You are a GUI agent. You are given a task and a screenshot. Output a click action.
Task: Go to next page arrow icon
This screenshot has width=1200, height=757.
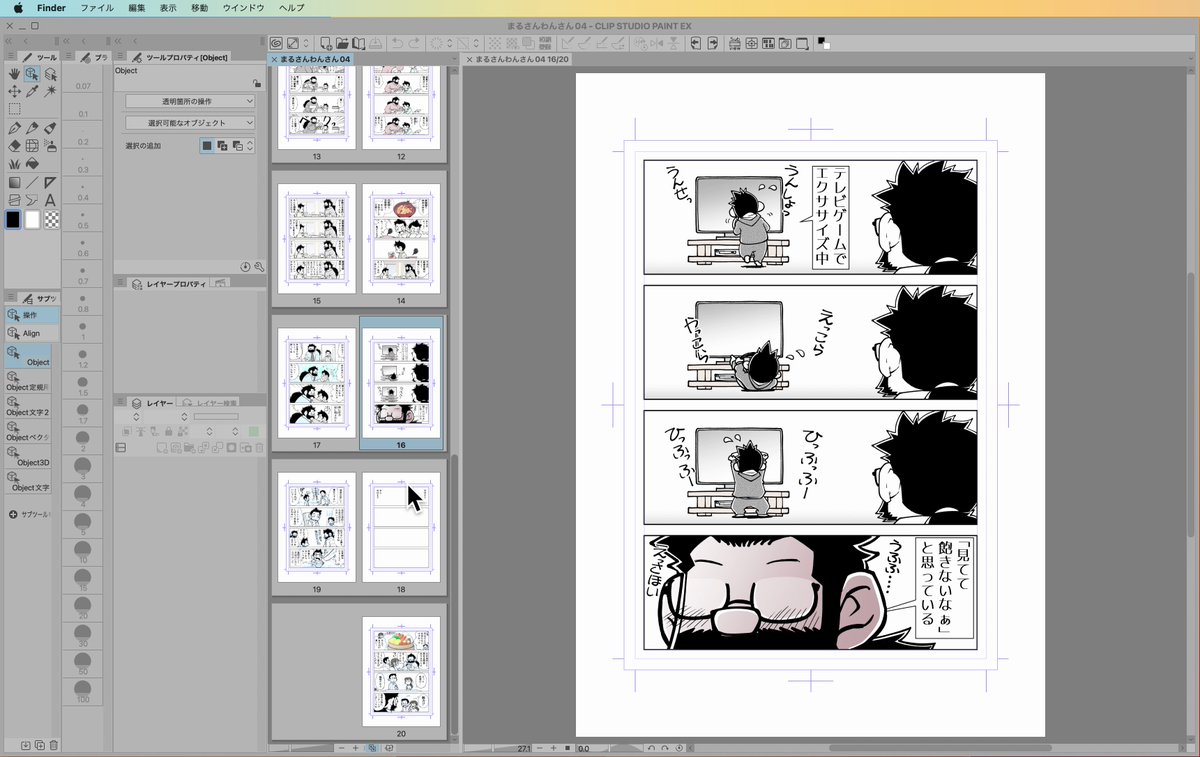click(713, 43)
